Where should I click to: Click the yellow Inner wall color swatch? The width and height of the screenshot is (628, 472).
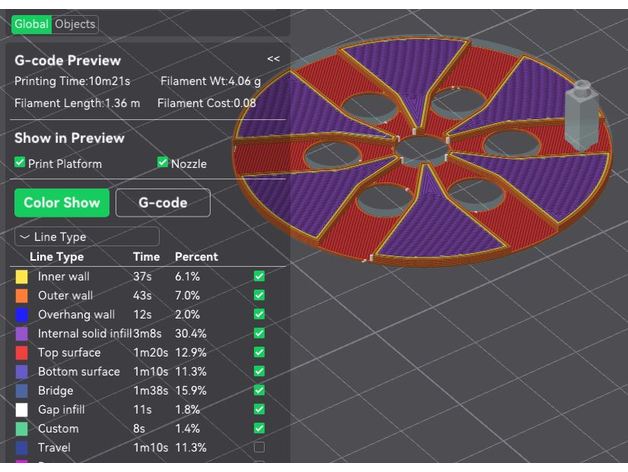[21, 276]
